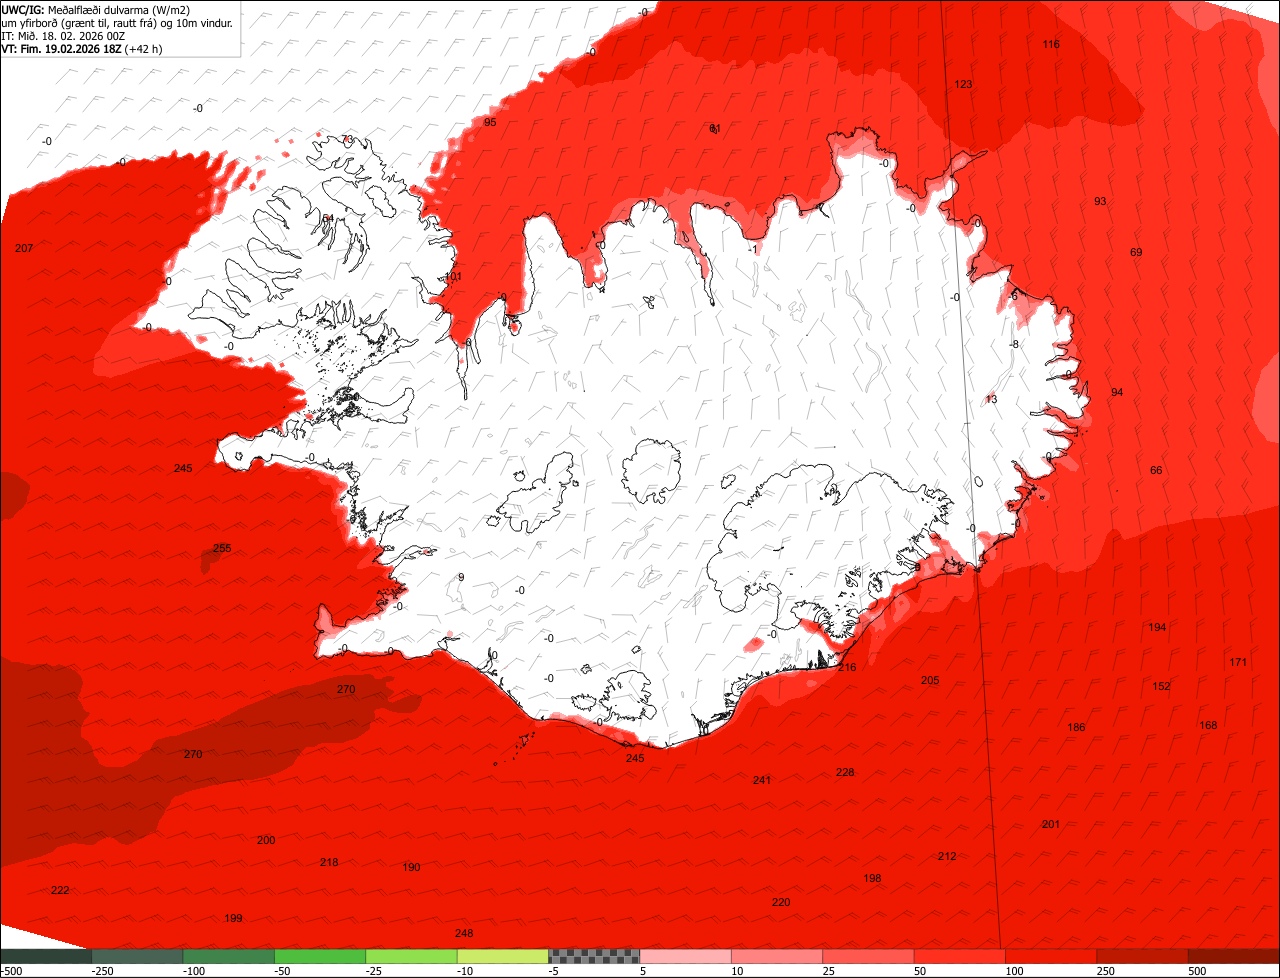Click the 69 value on the map
The width and height of the screenshot is (1280, 978).
pos(1136,252)
